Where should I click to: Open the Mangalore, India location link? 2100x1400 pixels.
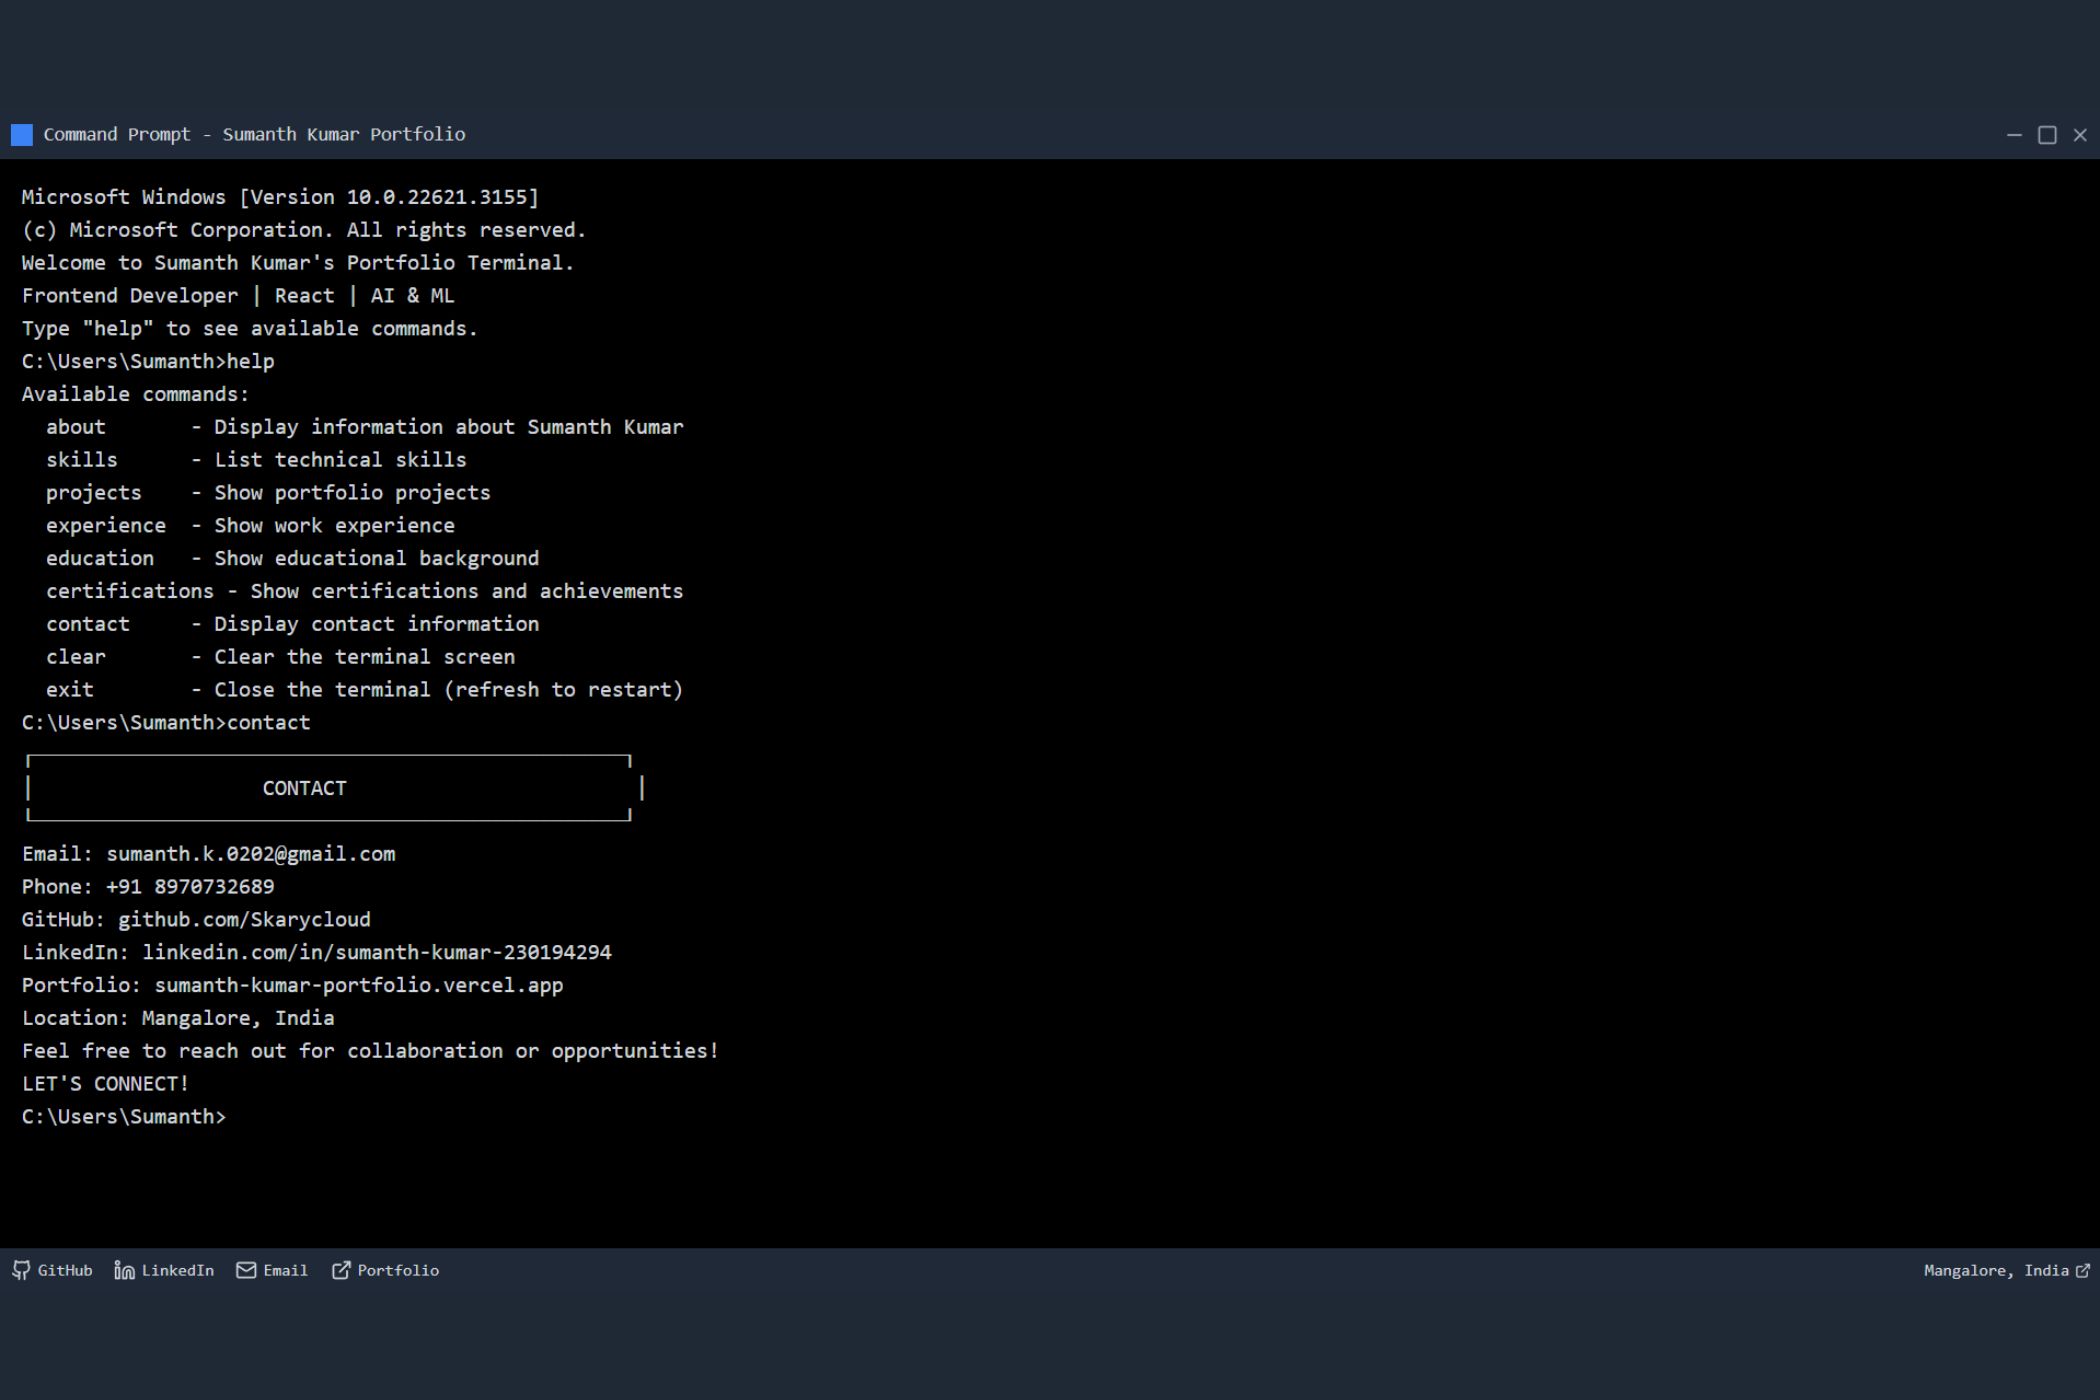pos(1995,1270)
